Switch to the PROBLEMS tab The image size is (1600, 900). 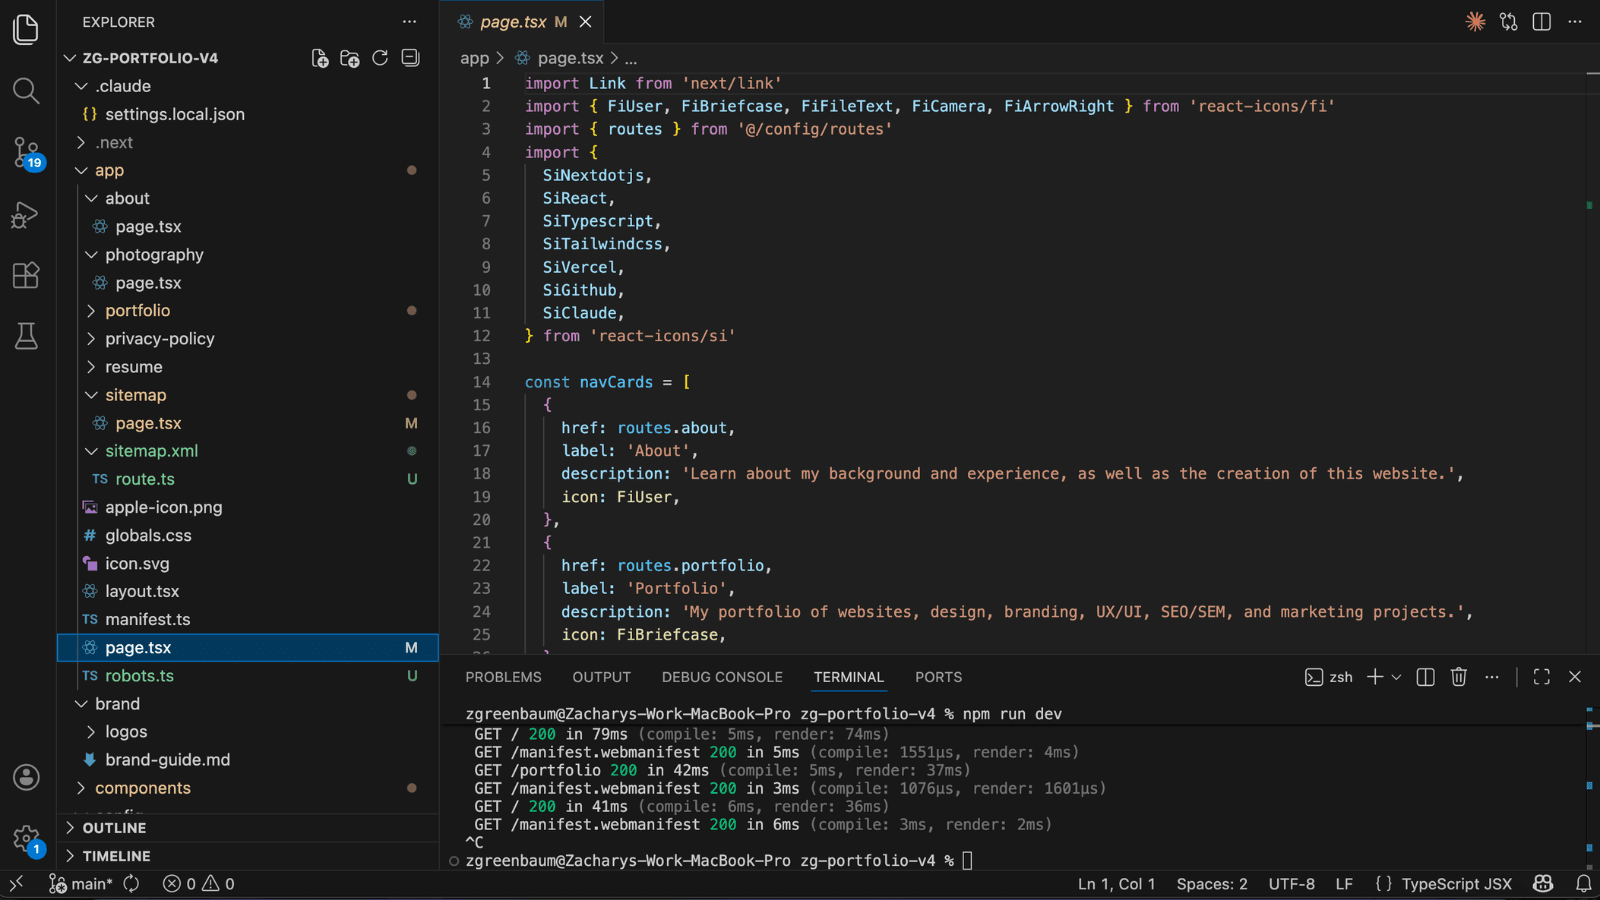click(503, 677)
